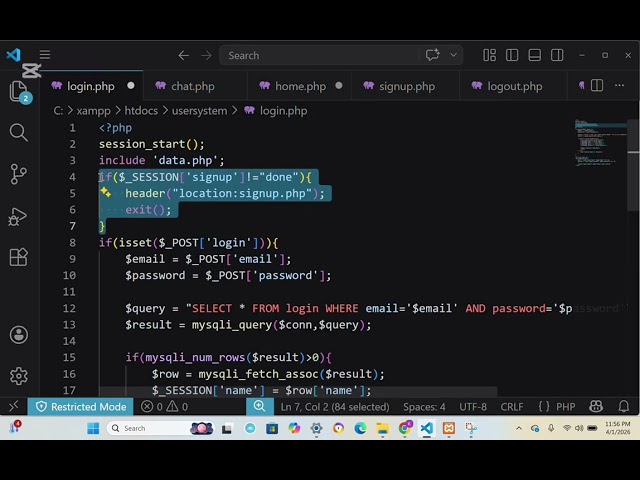Click the code minimap

tap(600, 142)
